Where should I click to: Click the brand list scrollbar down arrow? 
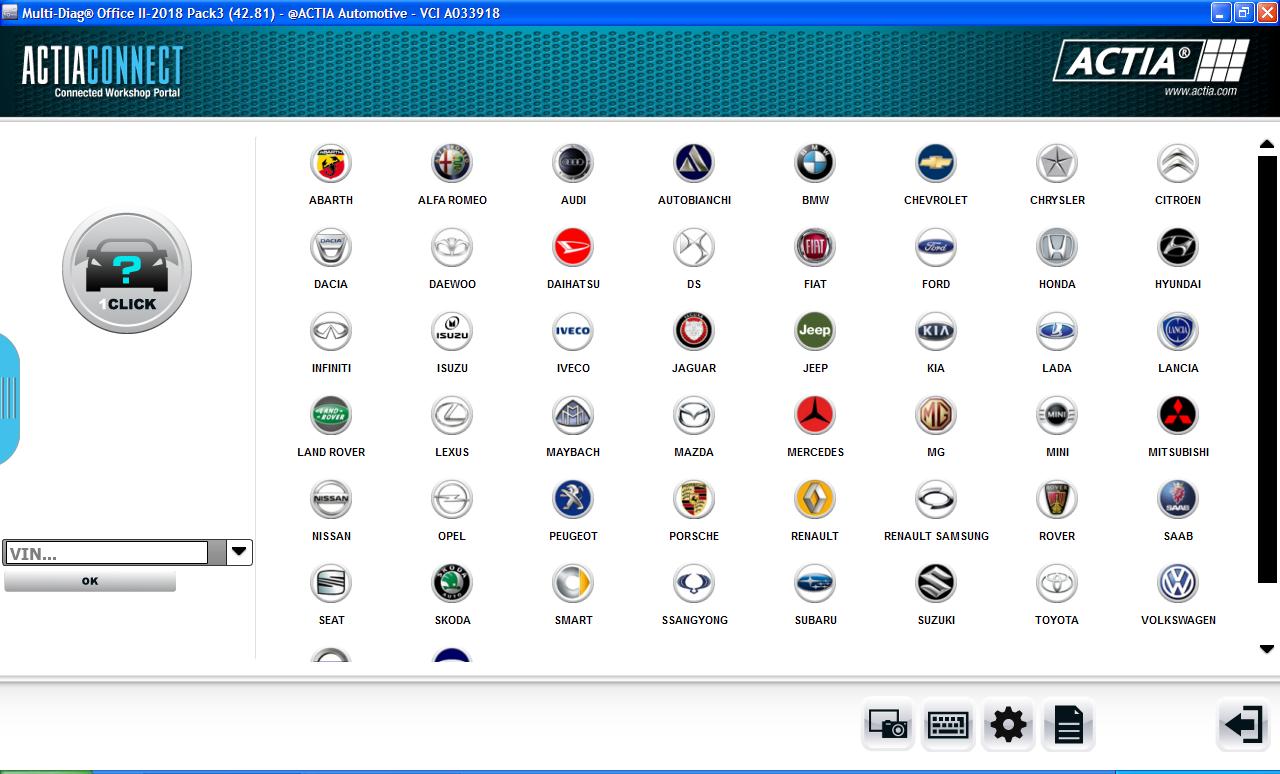(1267, 649)
